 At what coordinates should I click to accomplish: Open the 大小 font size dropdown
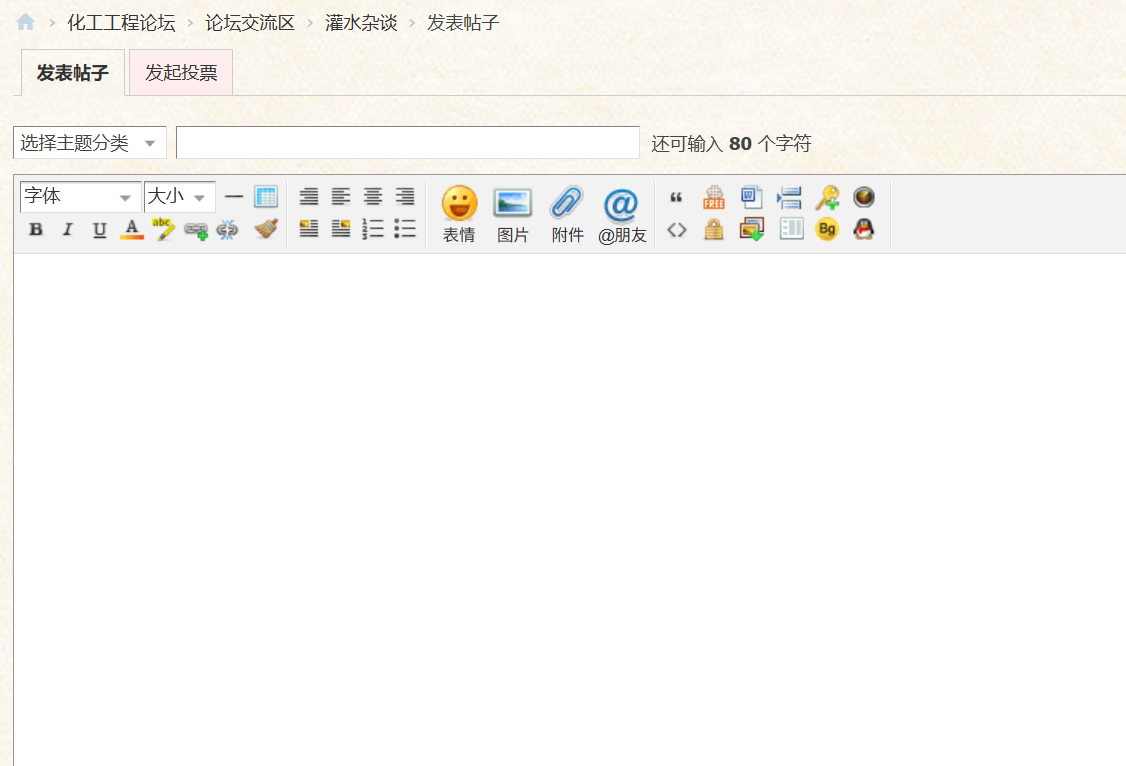pyautogui.click(x=180, y=197)
